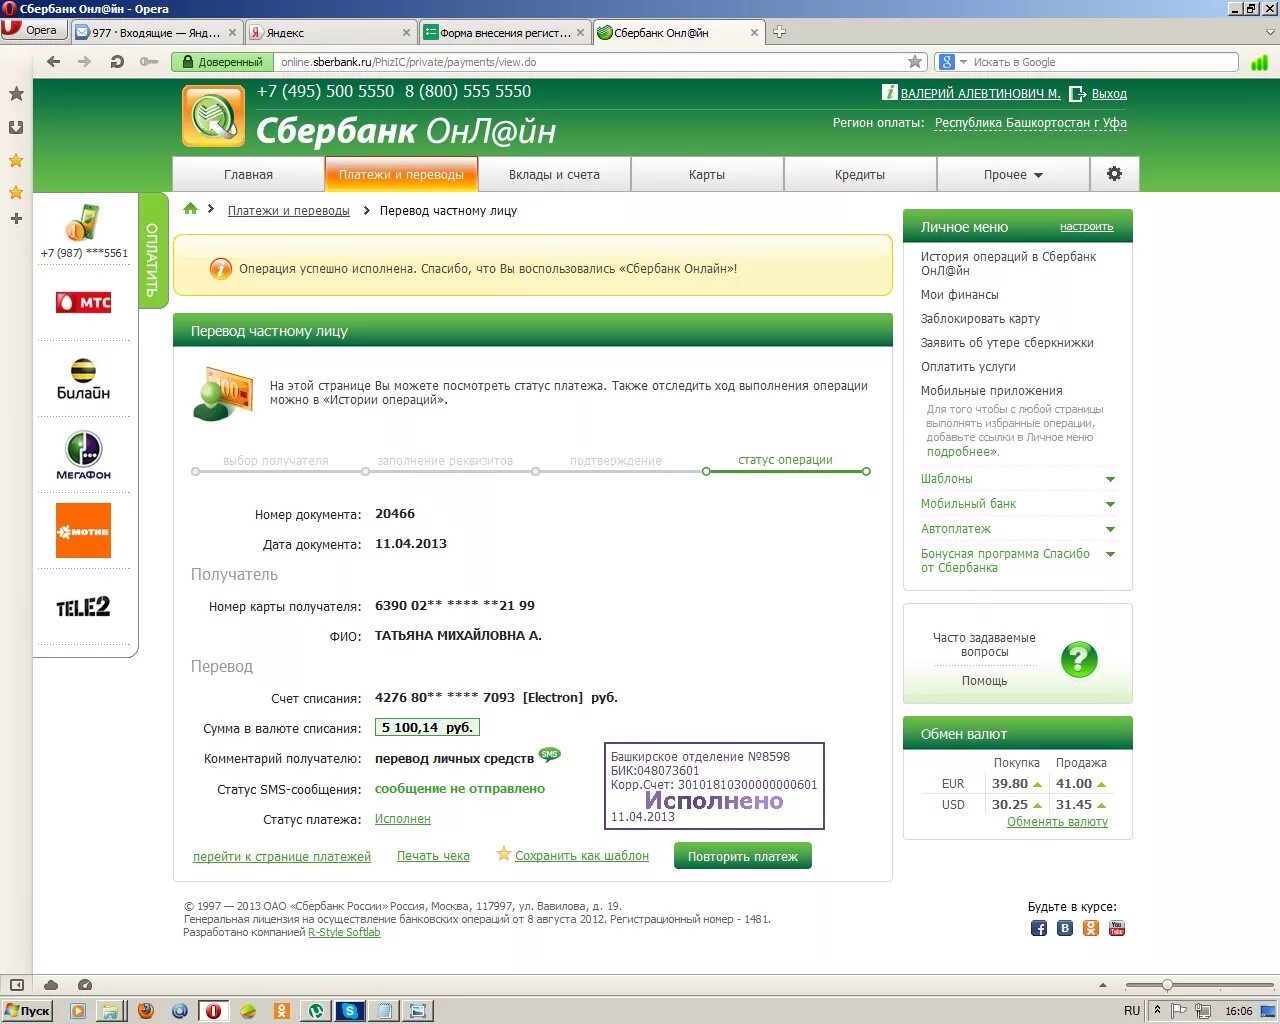Click the Исполнен status link

403,819
